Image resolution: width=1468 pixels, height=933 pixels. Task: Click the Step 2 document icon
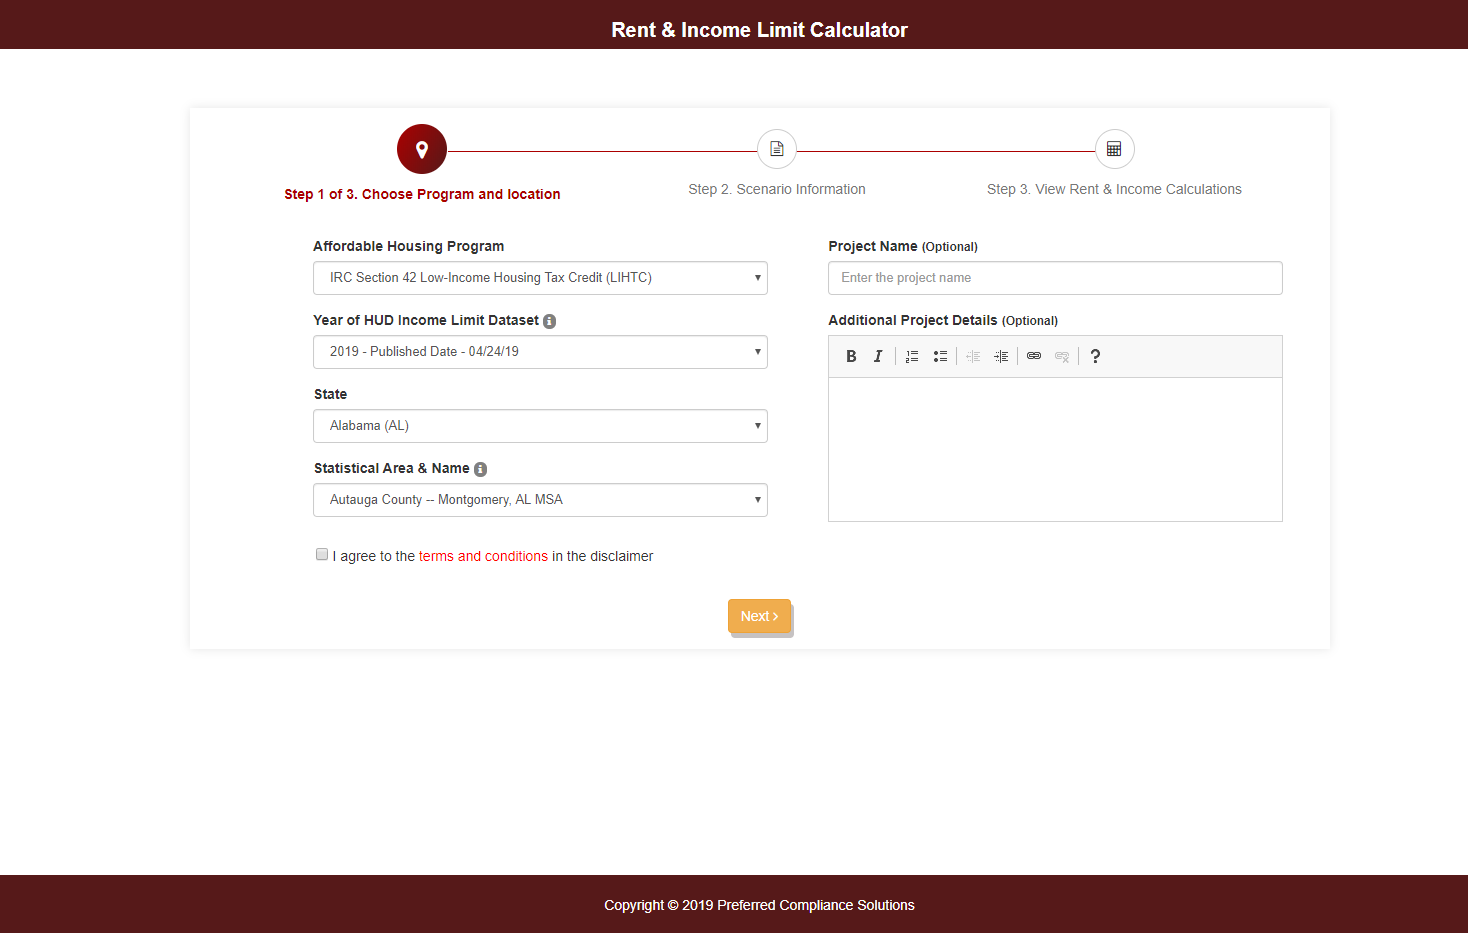click(x=777, y=149)
